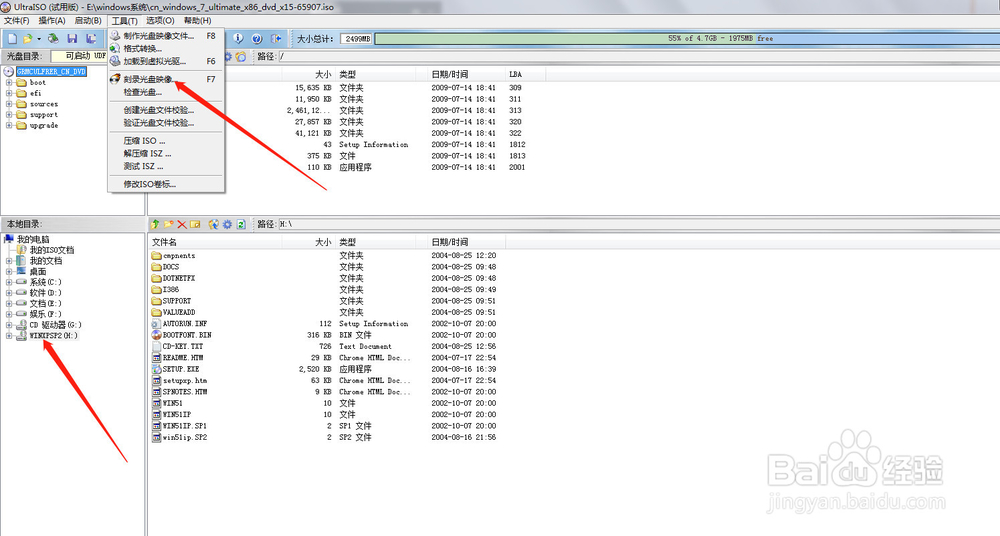Expand the upgrade folder node
The height and width of the screenshot is (536, 1000).
tap(9, 126)
